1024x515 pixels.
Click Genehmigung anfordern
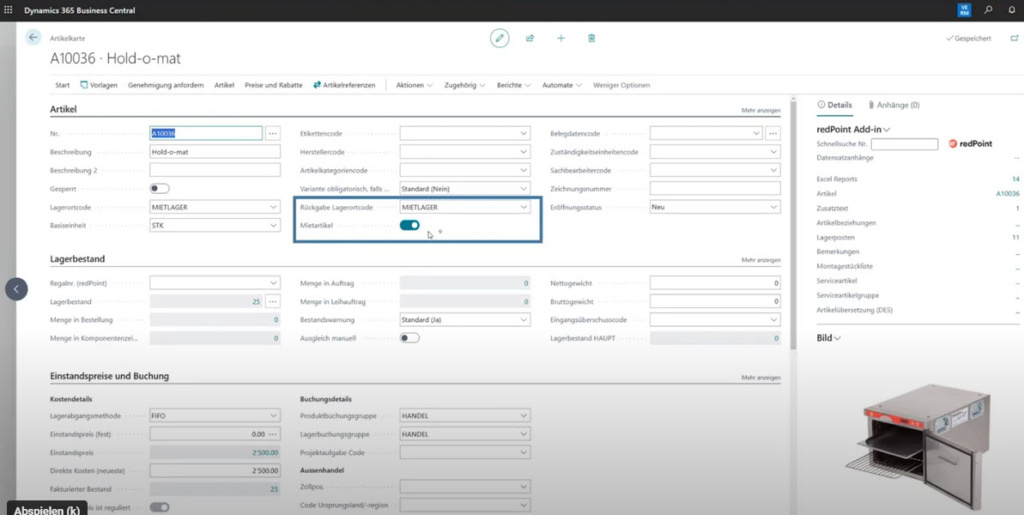[x=166, y=85]
